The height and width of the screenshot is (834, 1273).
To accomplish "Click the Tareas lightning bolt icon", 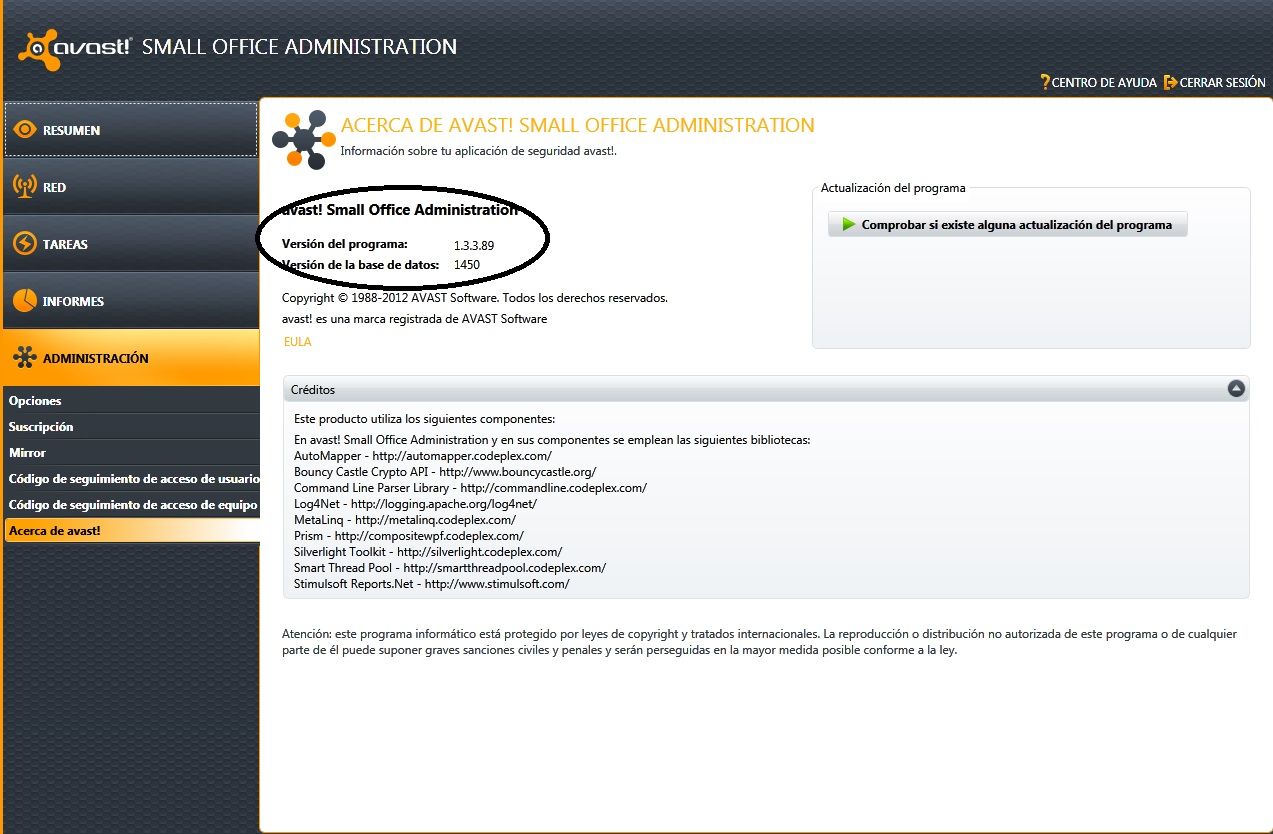I will click(25, 244).
